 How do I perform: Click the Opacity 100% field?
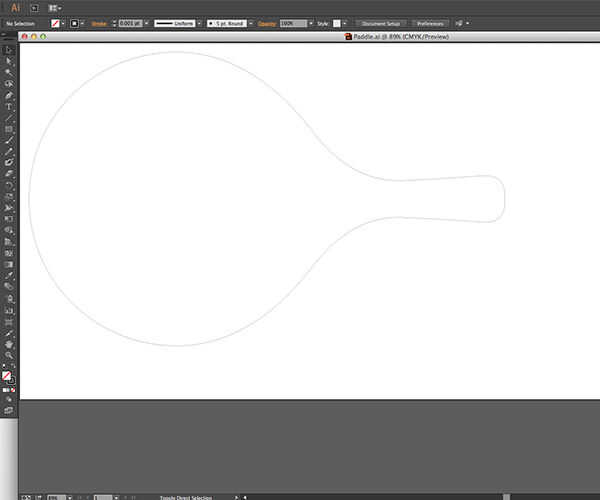pyautogui.click(x=293, y=23)
